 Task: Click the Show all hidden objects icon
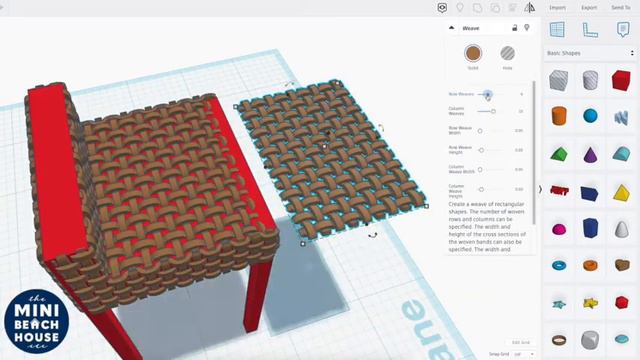pyautogui.click(x=442, y=8)
